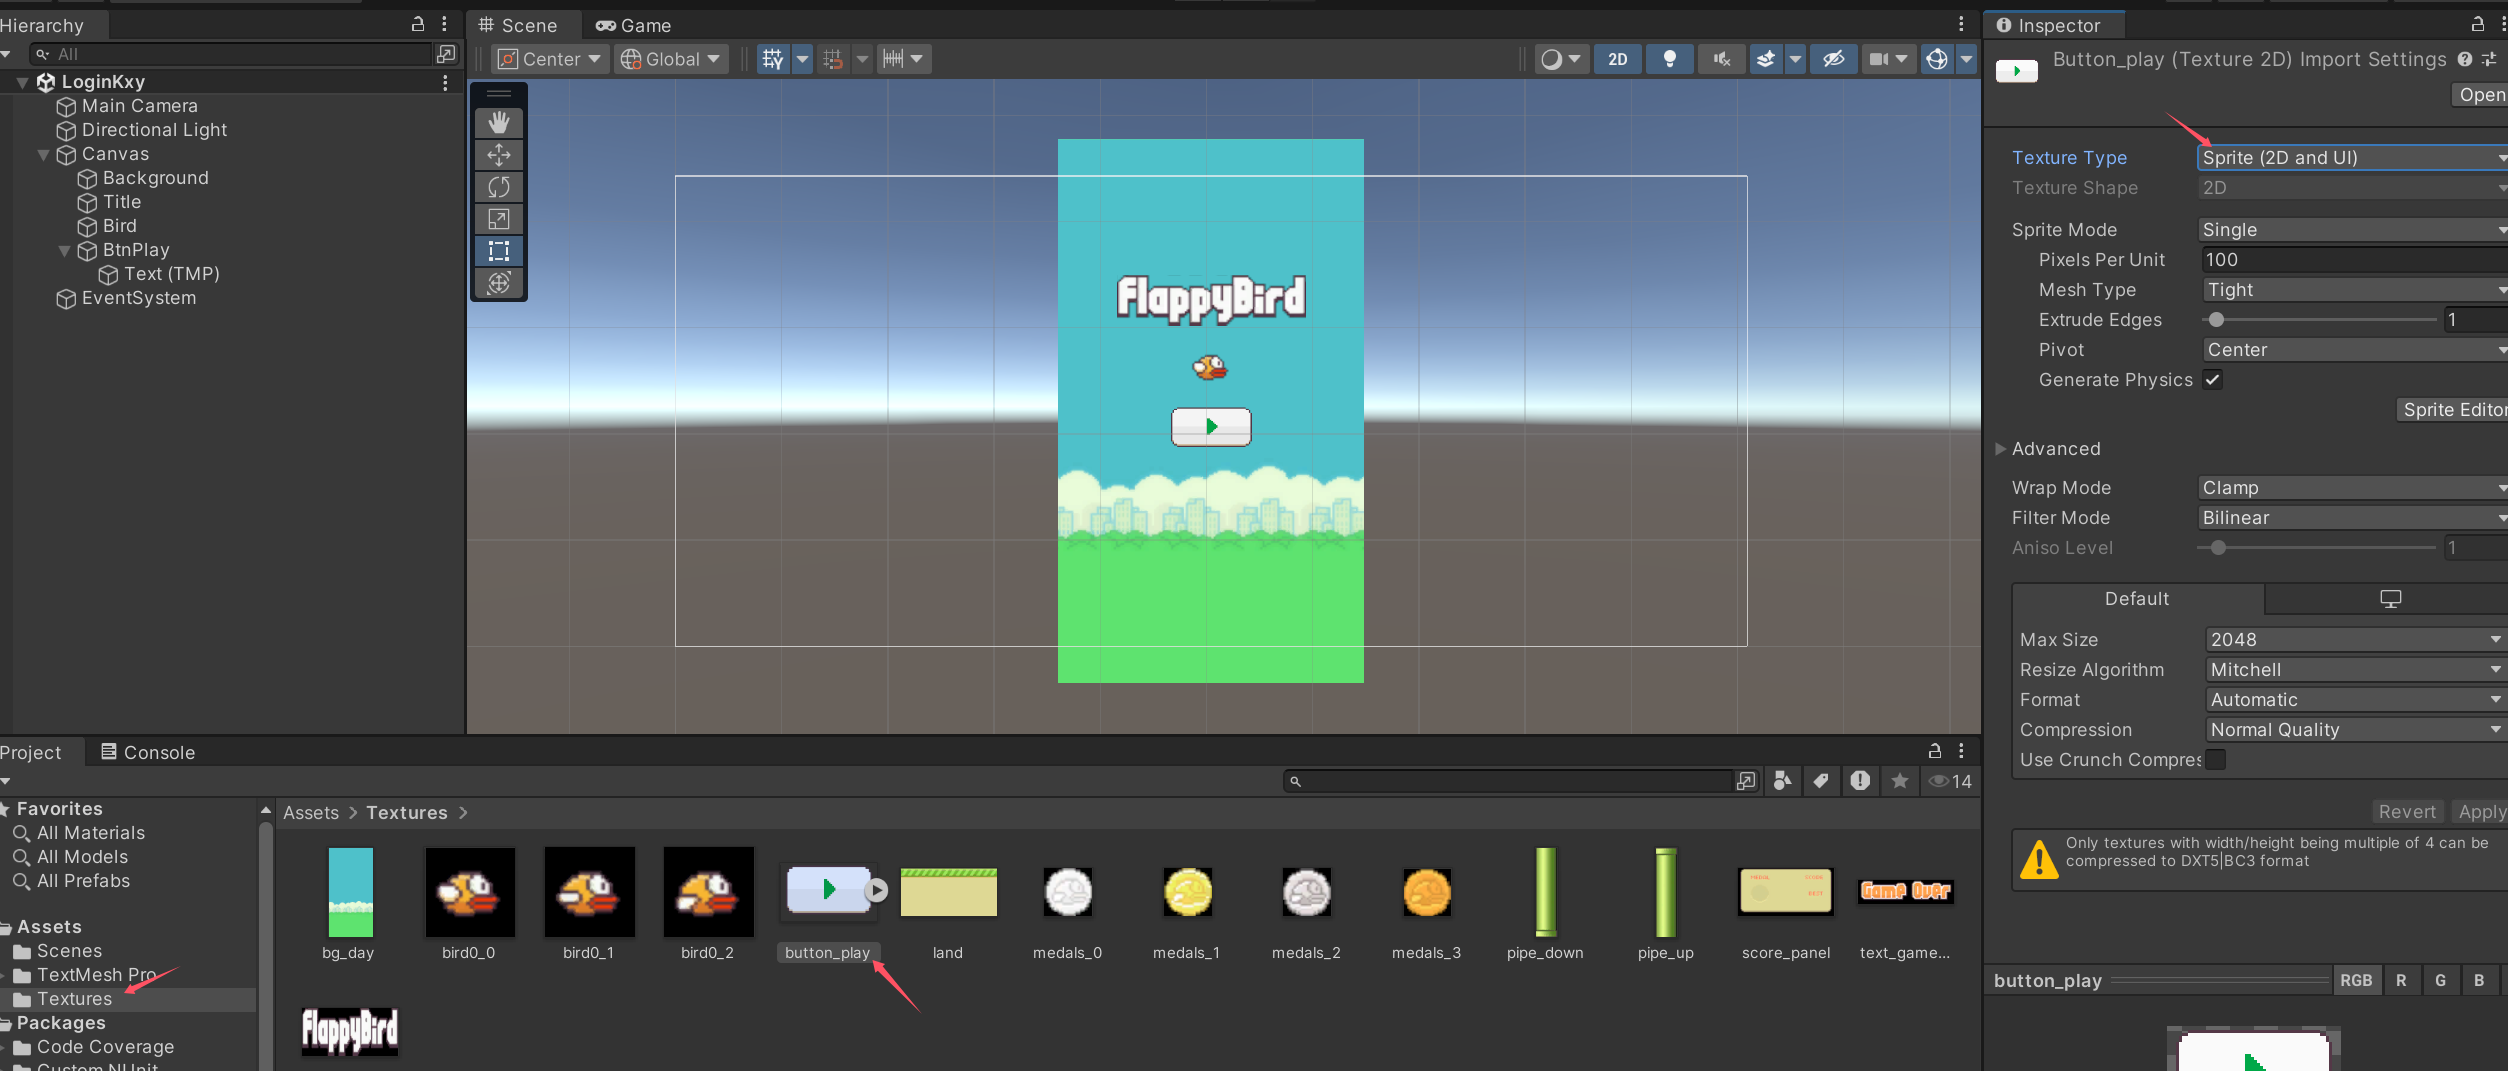Open the Texture Type dropdown
Image resolution: width=2508 pixels, height=1071 pixels.
click(x=2350, y=158)
